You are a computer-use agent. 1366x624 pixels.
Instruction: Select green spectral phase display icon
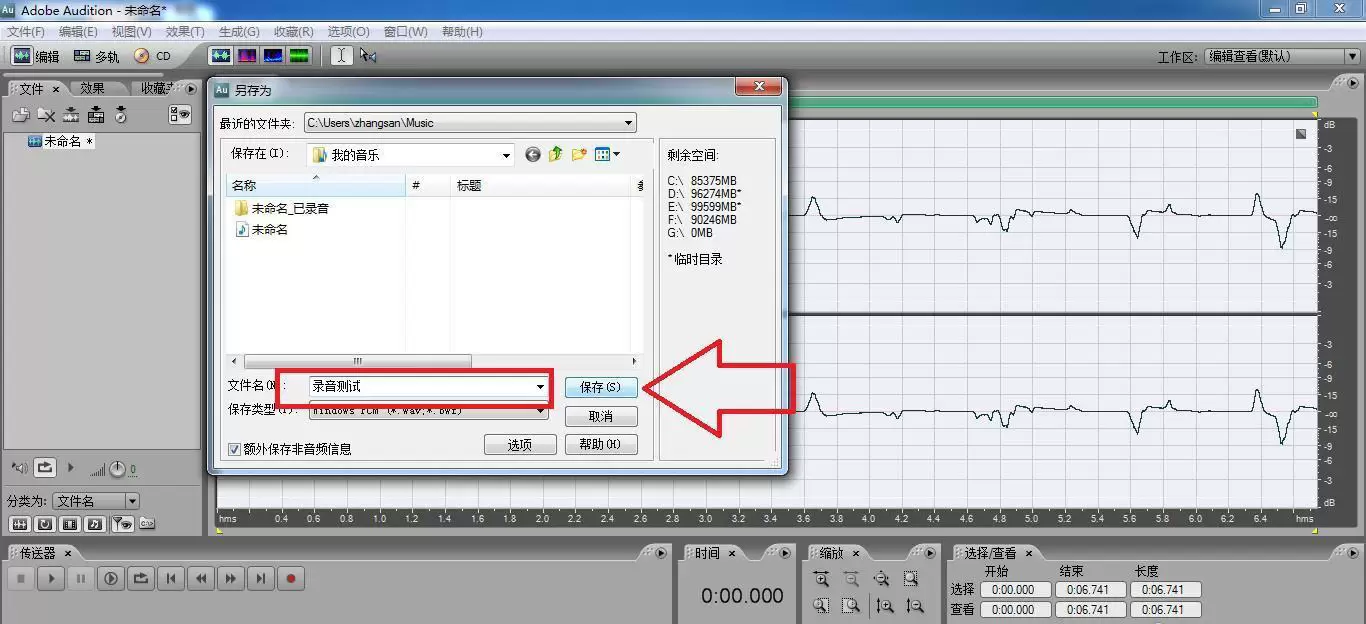[298, 56]
